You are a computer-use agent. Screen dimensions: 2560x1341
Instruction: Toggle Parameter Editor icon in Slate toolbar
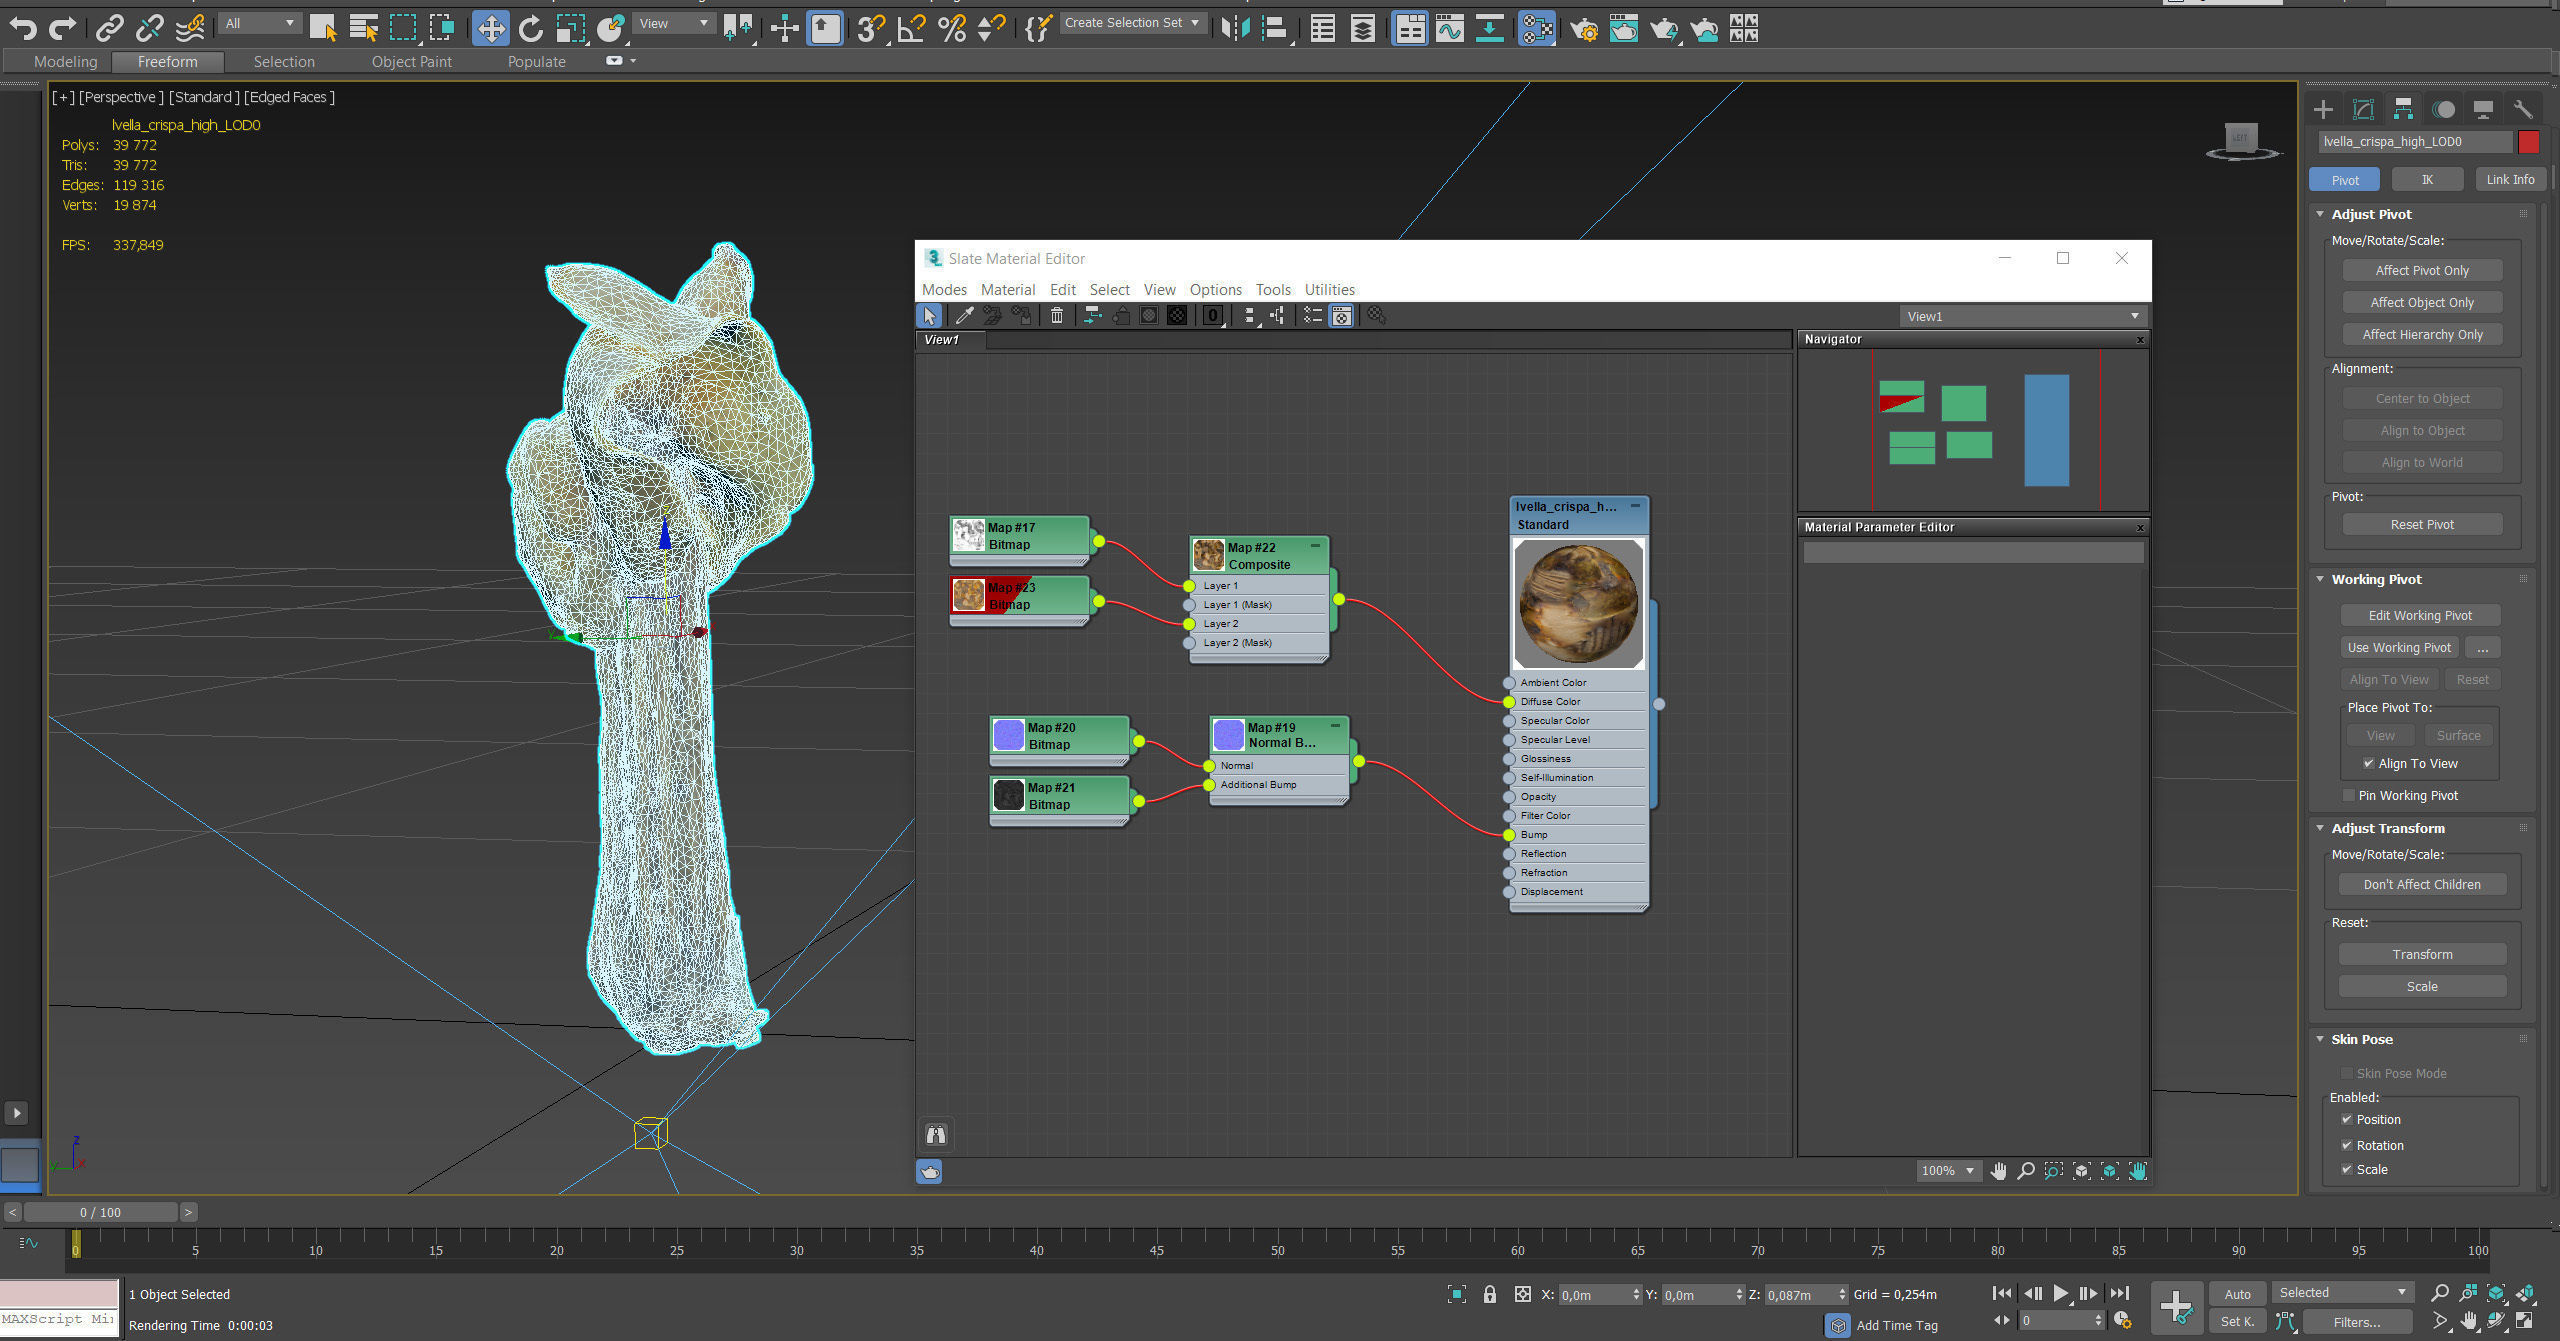coord(1342,316)
